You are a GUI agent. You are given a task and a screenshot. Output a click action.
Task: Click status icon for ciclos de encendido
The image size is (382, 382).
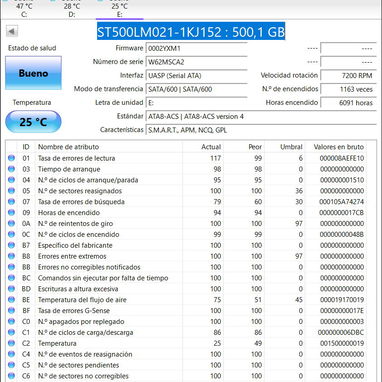tap(12, 234)
